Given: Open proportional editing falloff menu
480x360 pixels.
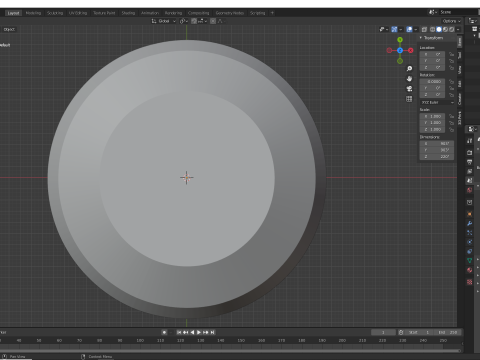Looking at the screenshot, I should 221,21.
